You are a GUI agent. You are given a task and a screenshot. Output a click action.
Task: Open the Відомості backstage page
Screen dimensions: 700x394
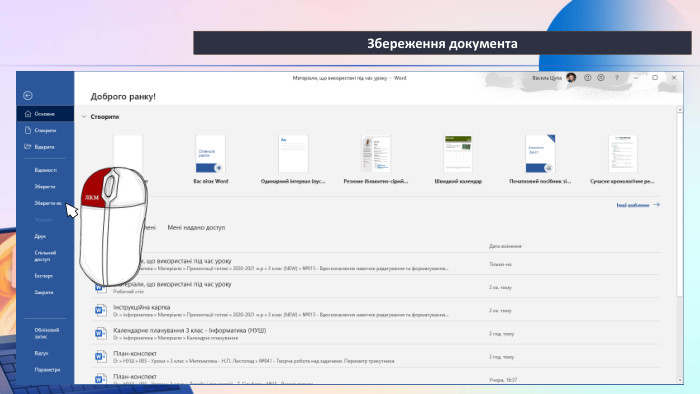click(46, 170)
